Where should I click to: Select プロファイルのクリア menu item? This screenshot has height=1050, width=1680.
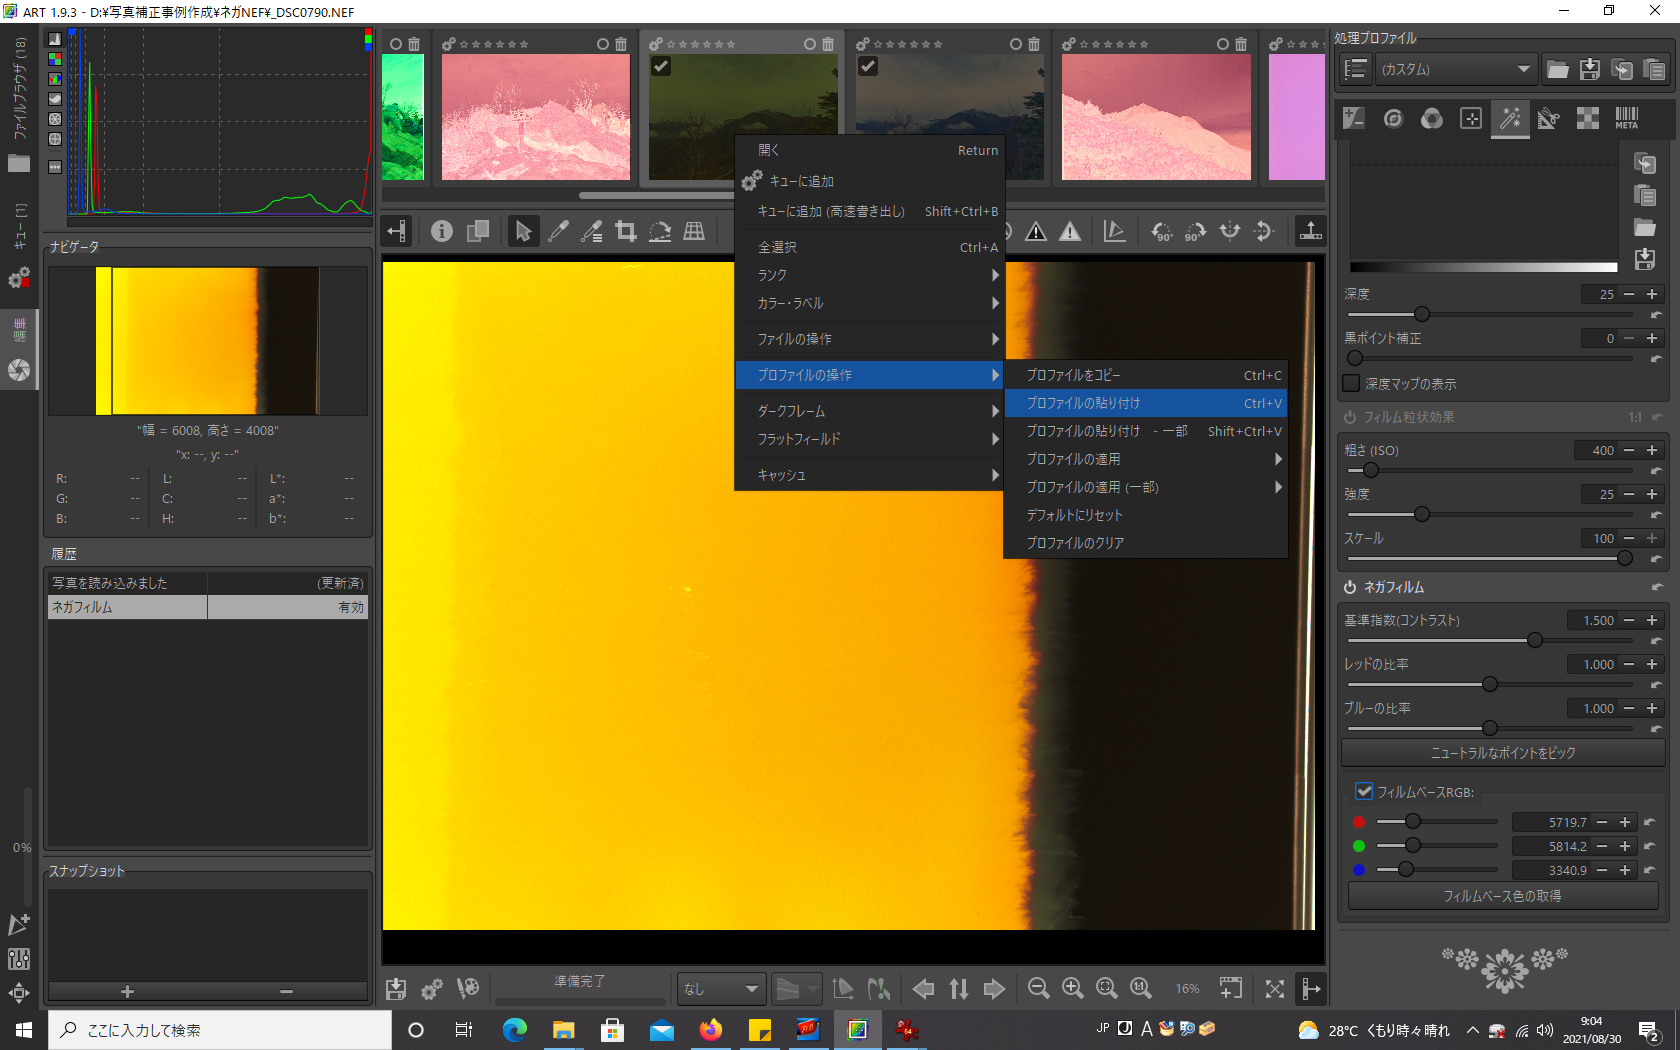tap(1146, 543)
